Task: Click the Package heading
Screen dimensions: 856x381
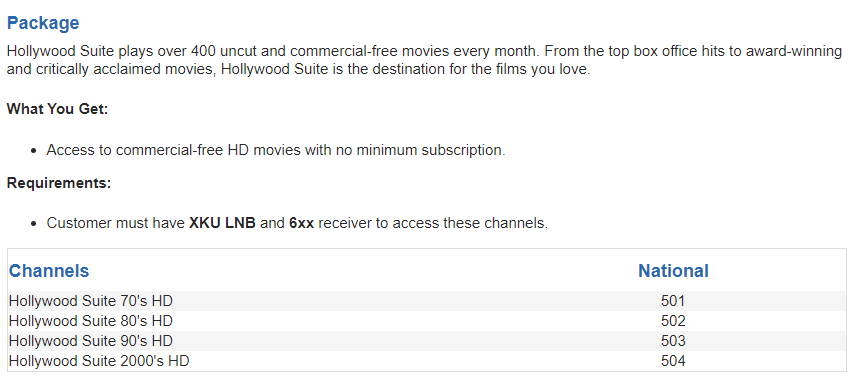Action: tap(43, 23)
